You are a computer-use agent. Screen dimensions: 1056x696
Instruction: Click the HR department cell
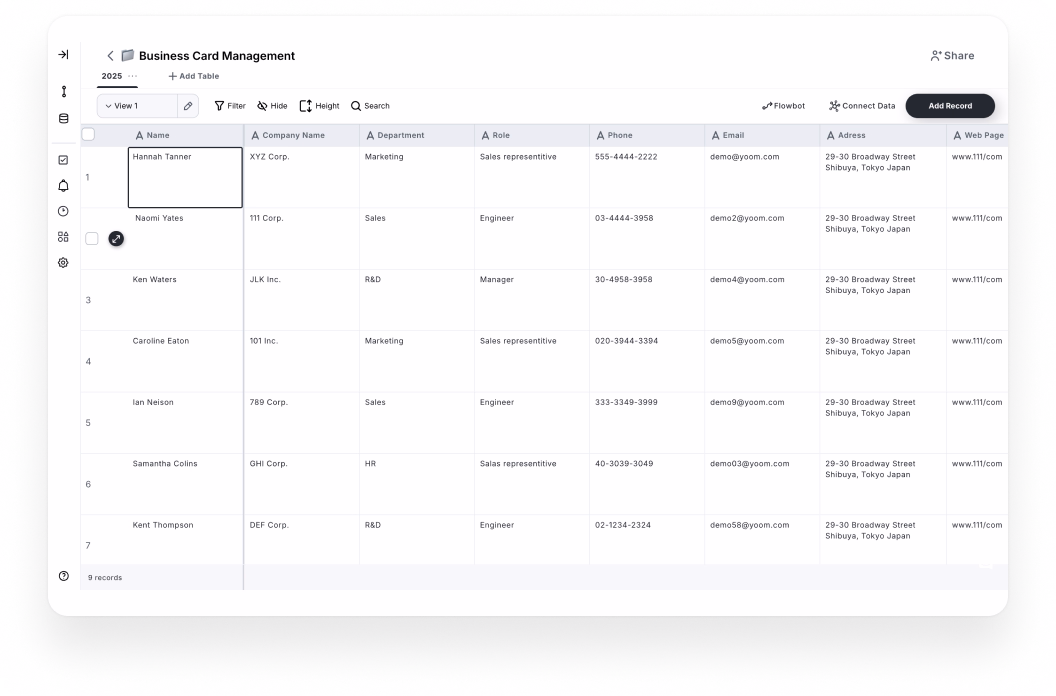point(417,484)
